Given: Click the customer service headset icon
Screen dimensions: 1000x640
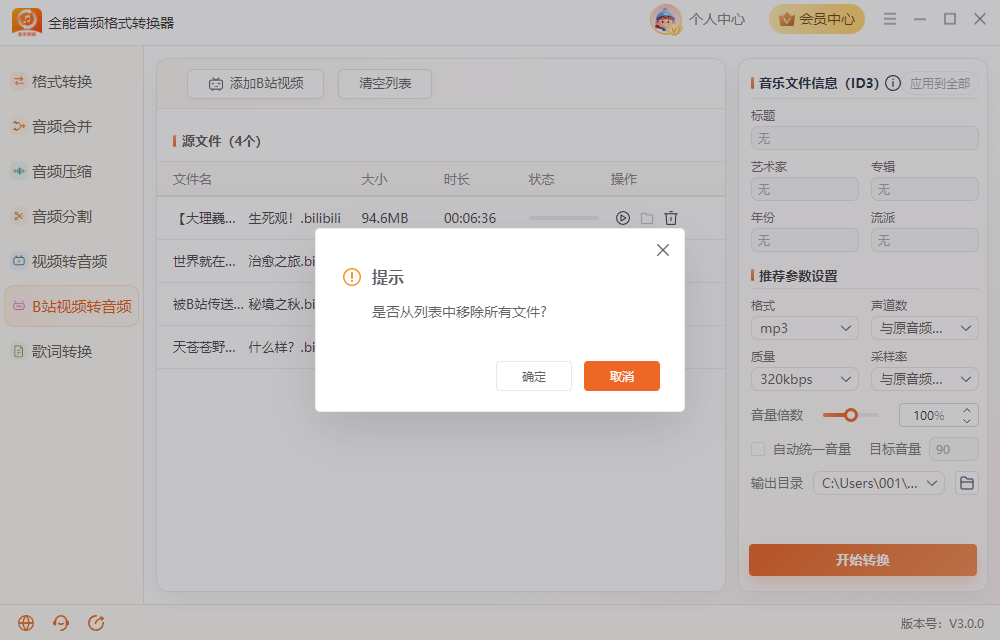Looking at the screenshot, I should [x=61, y=623].
